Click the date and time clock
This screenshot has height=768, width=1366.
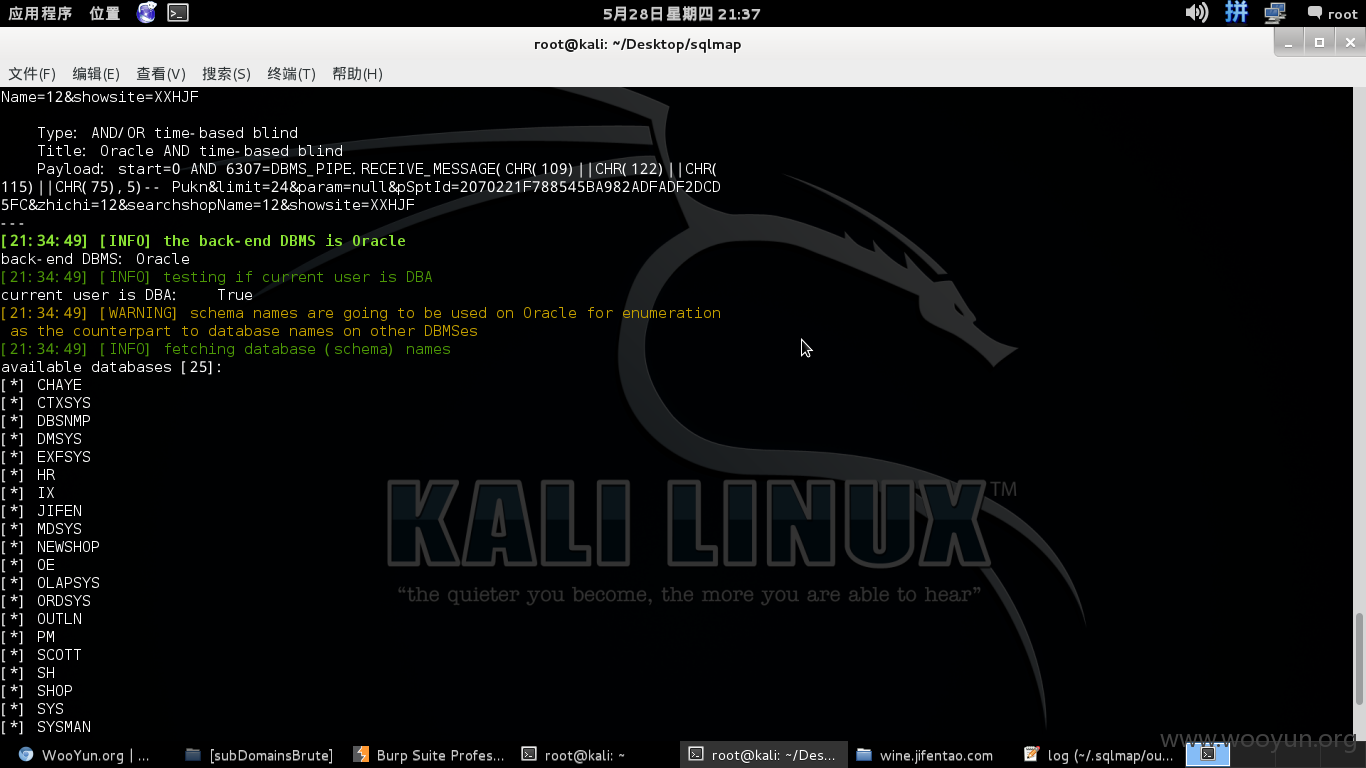click(x=682, y=14)
